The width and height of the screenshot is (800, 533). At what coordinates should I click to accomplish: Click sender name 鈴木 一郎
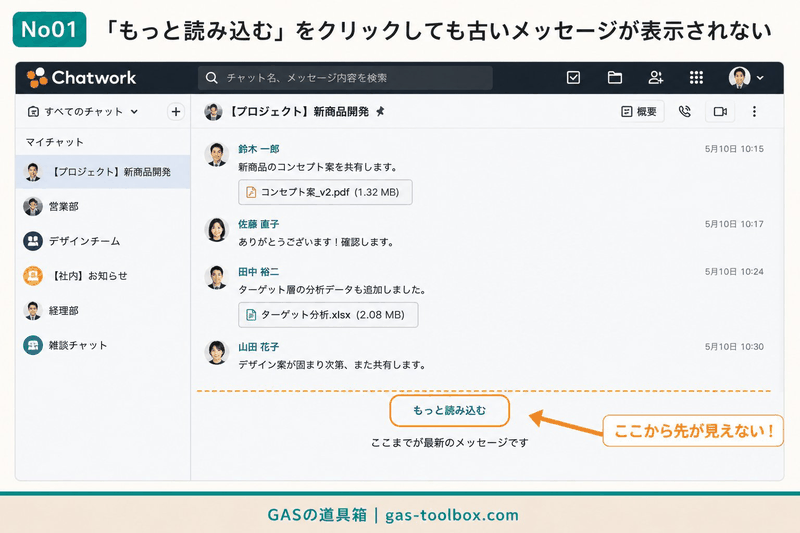tap(259, 149)
